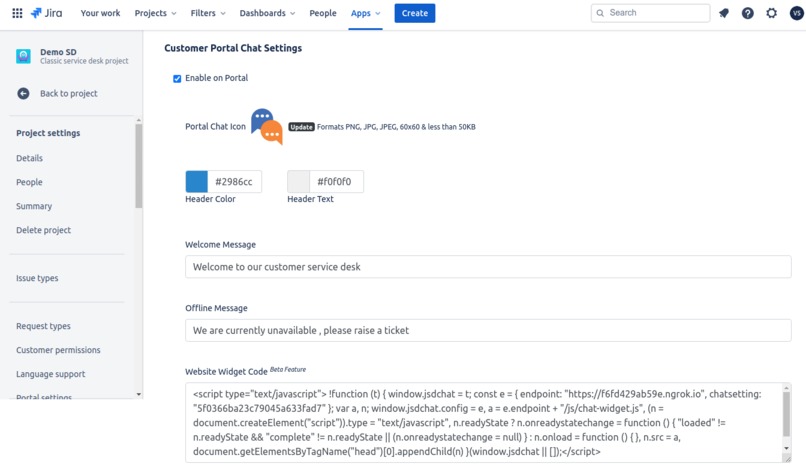Open Customer permissions in sidebar
806x470 pixels.
point(58,350)
